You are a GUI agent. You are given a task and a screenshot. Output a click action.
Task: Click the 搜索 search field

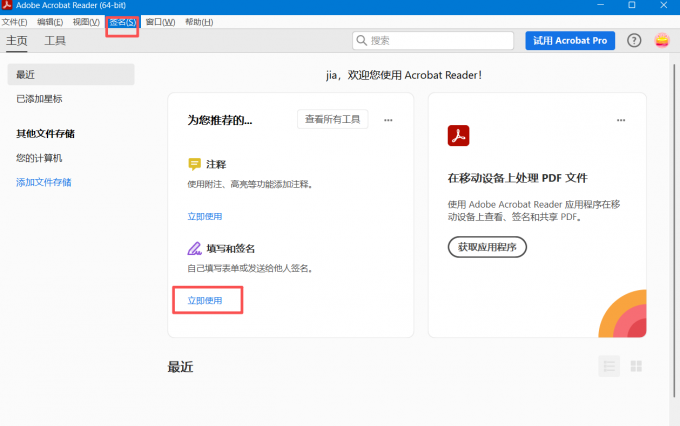(x=433, y=41)
